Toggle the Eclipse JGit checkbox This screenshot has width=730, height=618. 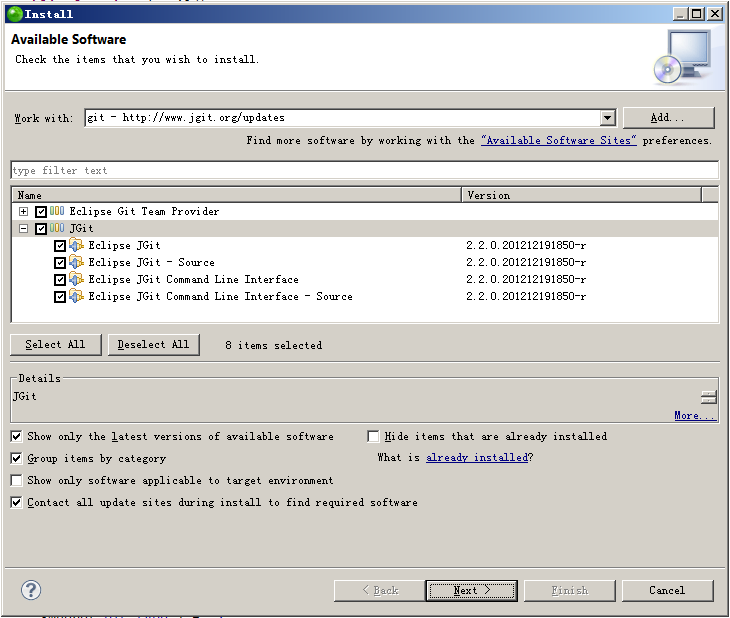[x=60, y=245]
